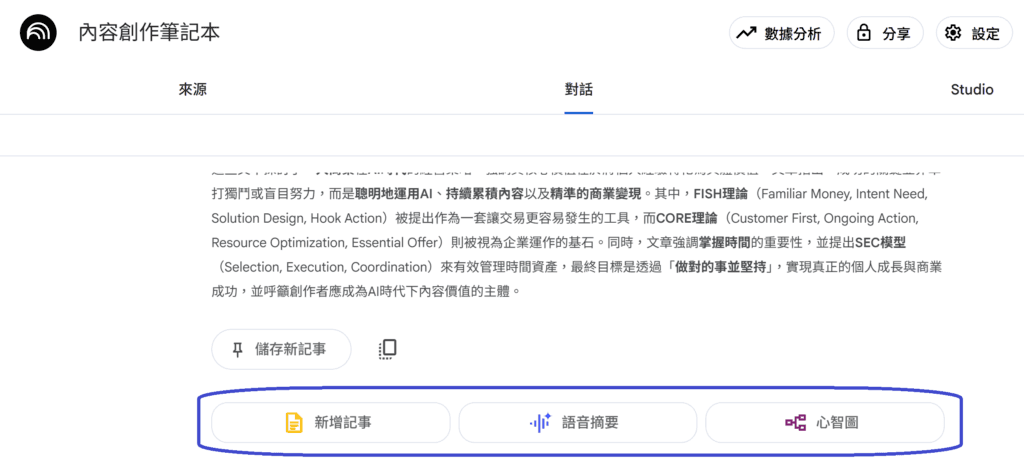
Task: Copy the response using copy icon
Action: pos(388,349)
